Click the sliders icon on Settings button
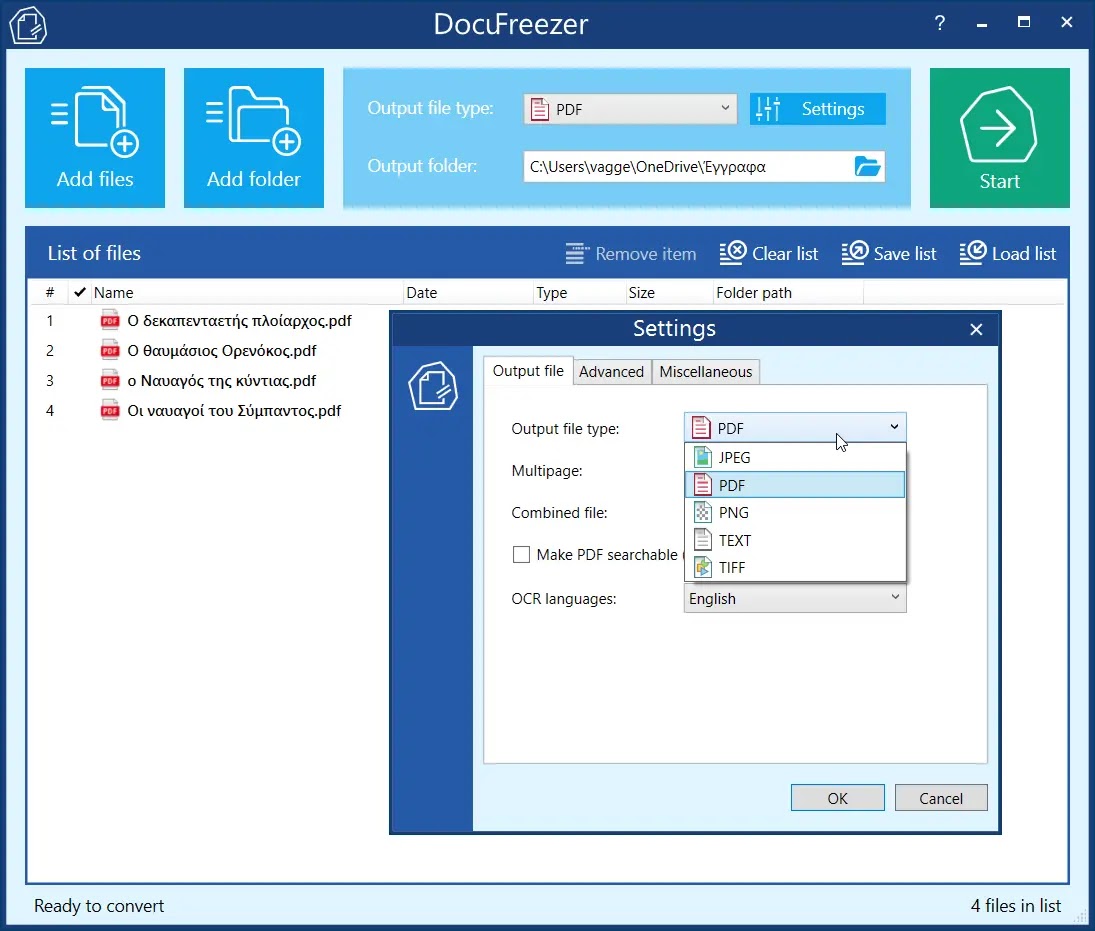 click(768, 109)
